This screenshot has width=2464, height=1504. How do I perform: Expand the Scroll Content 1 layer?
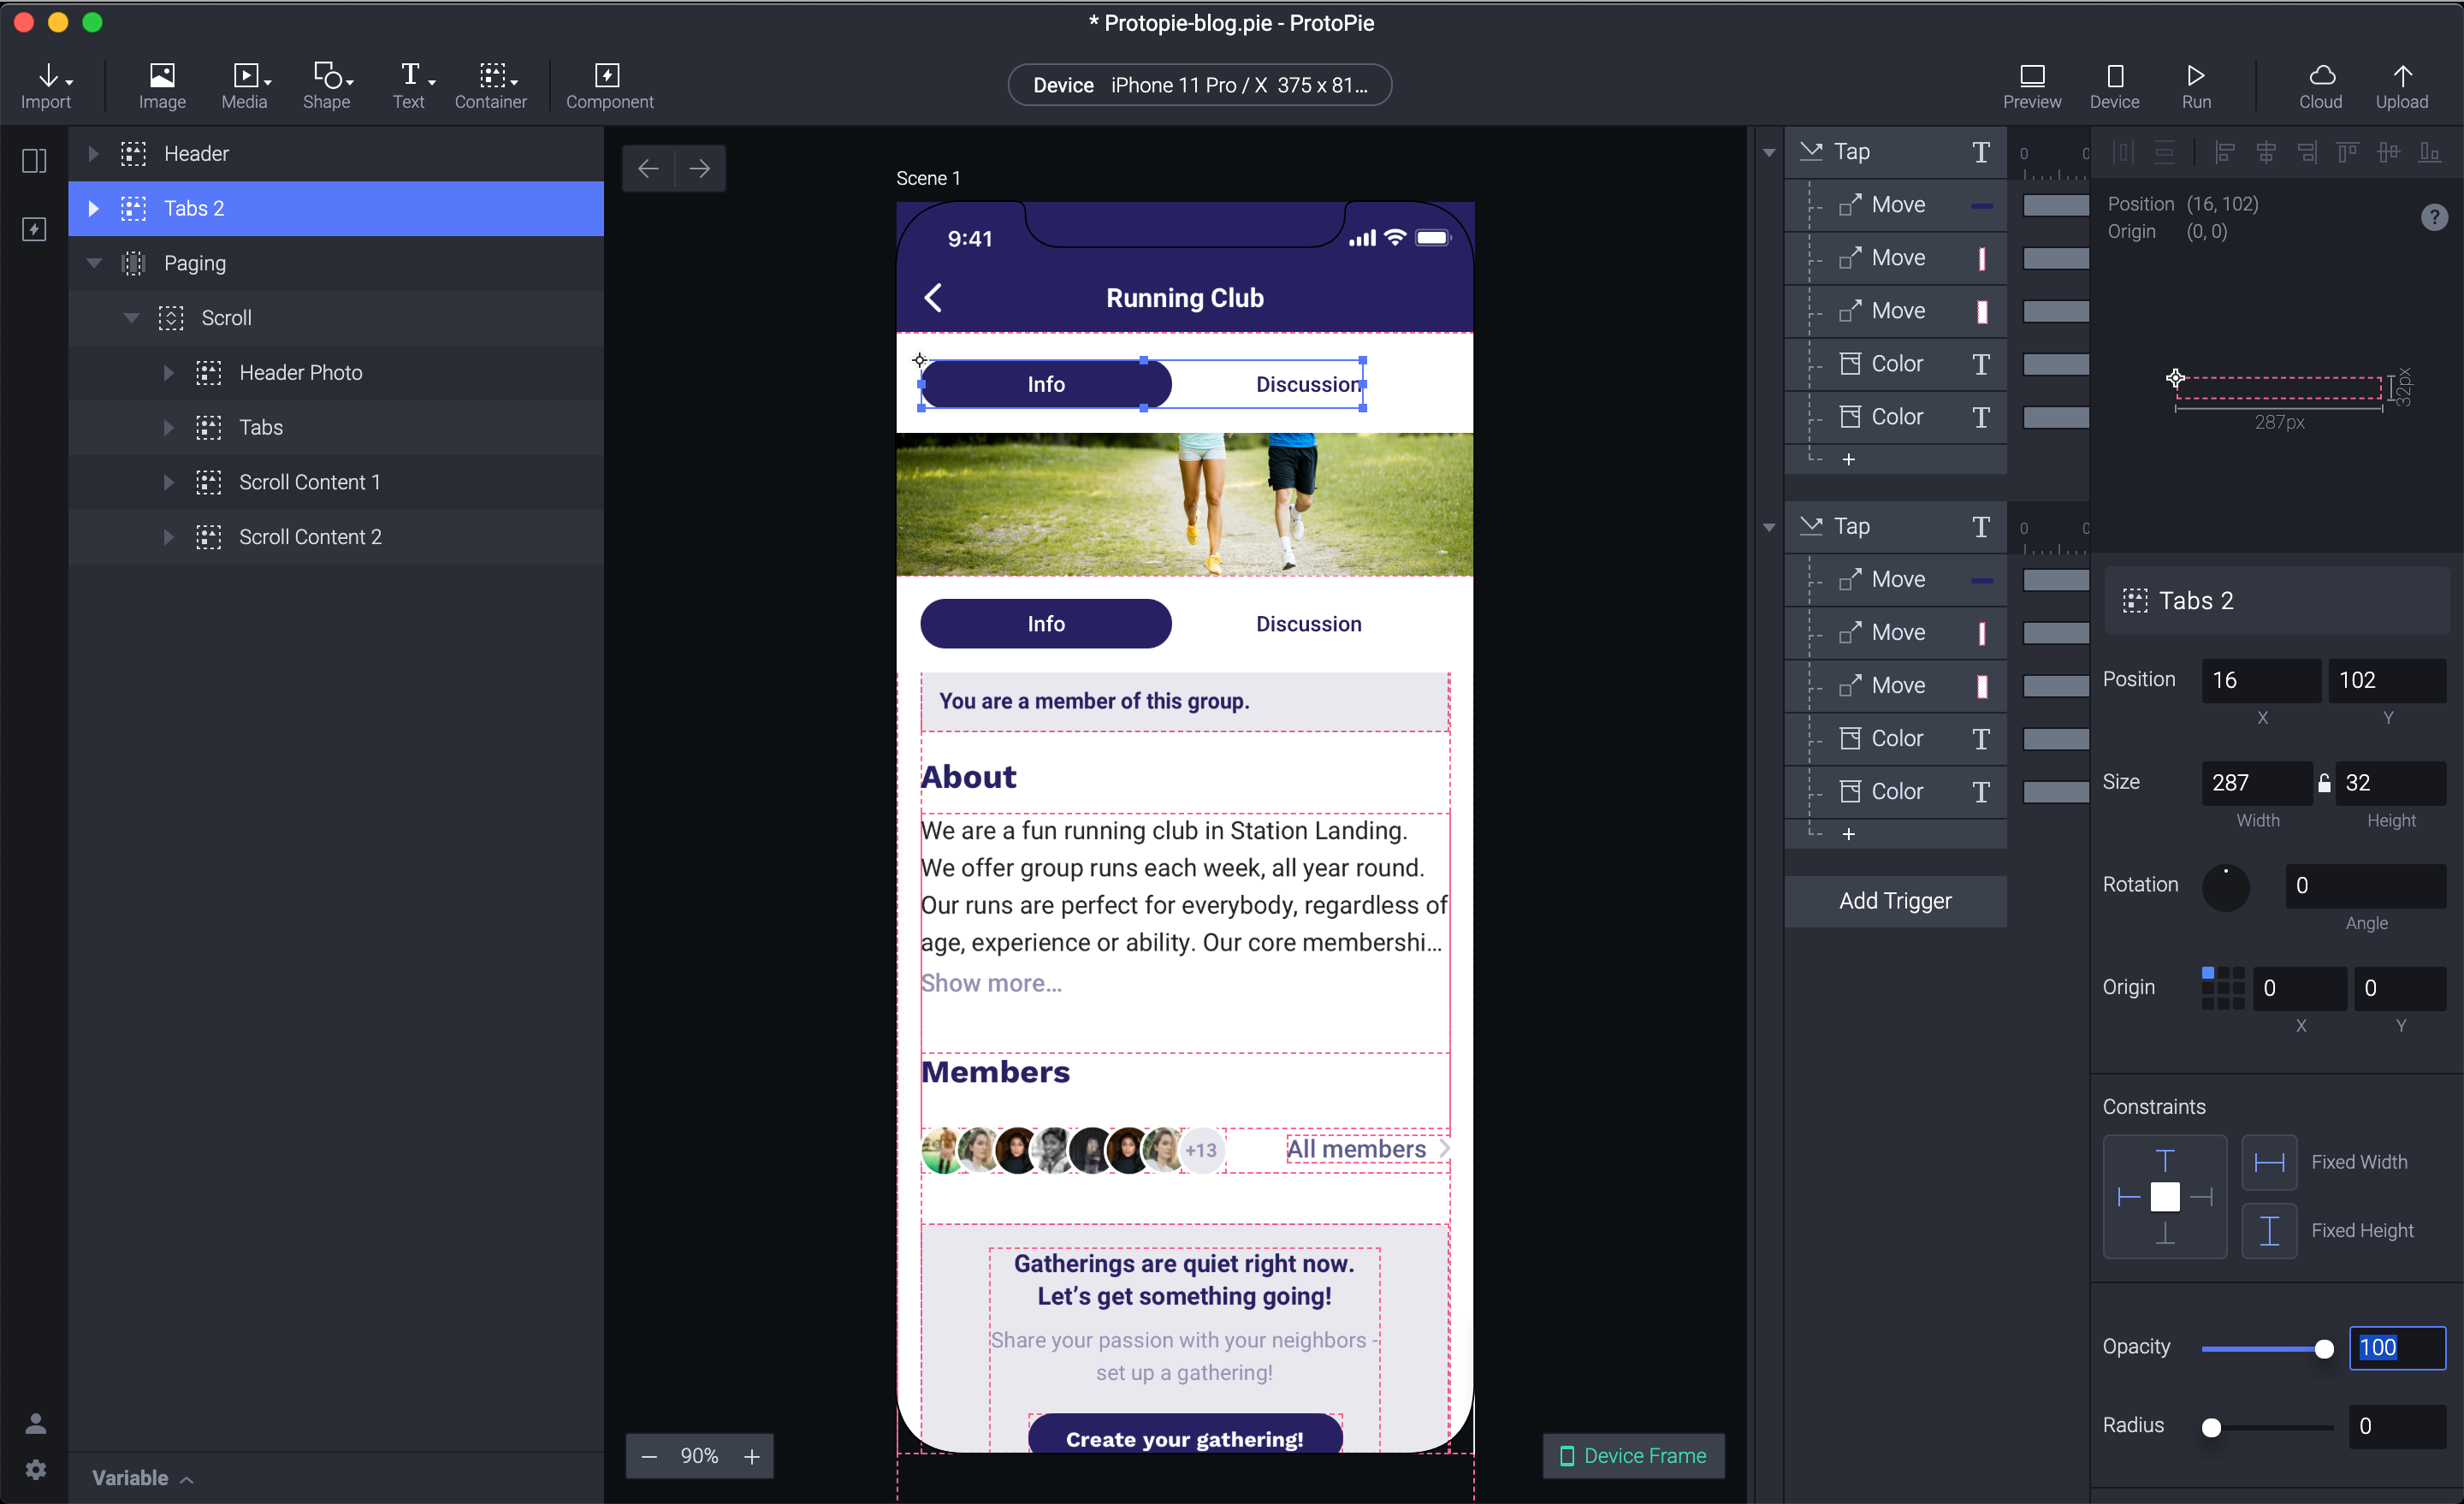coord(168,482)
